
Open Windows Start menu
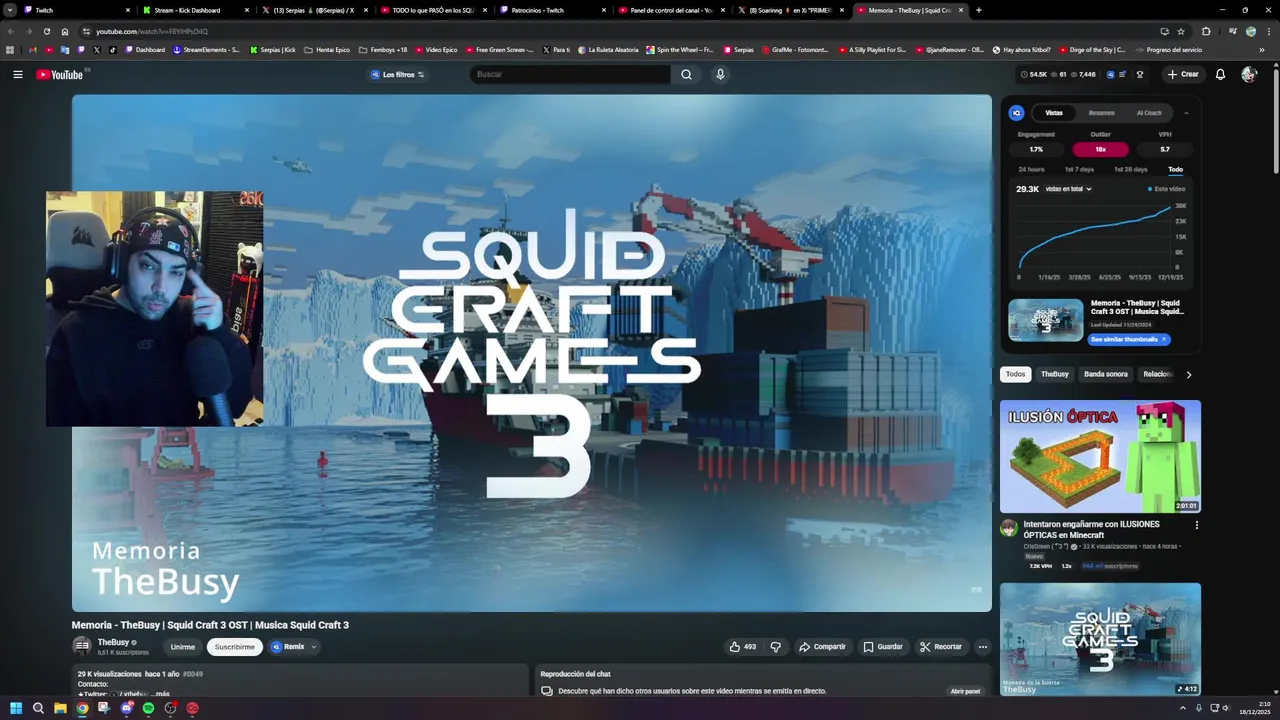click(16, 708)
